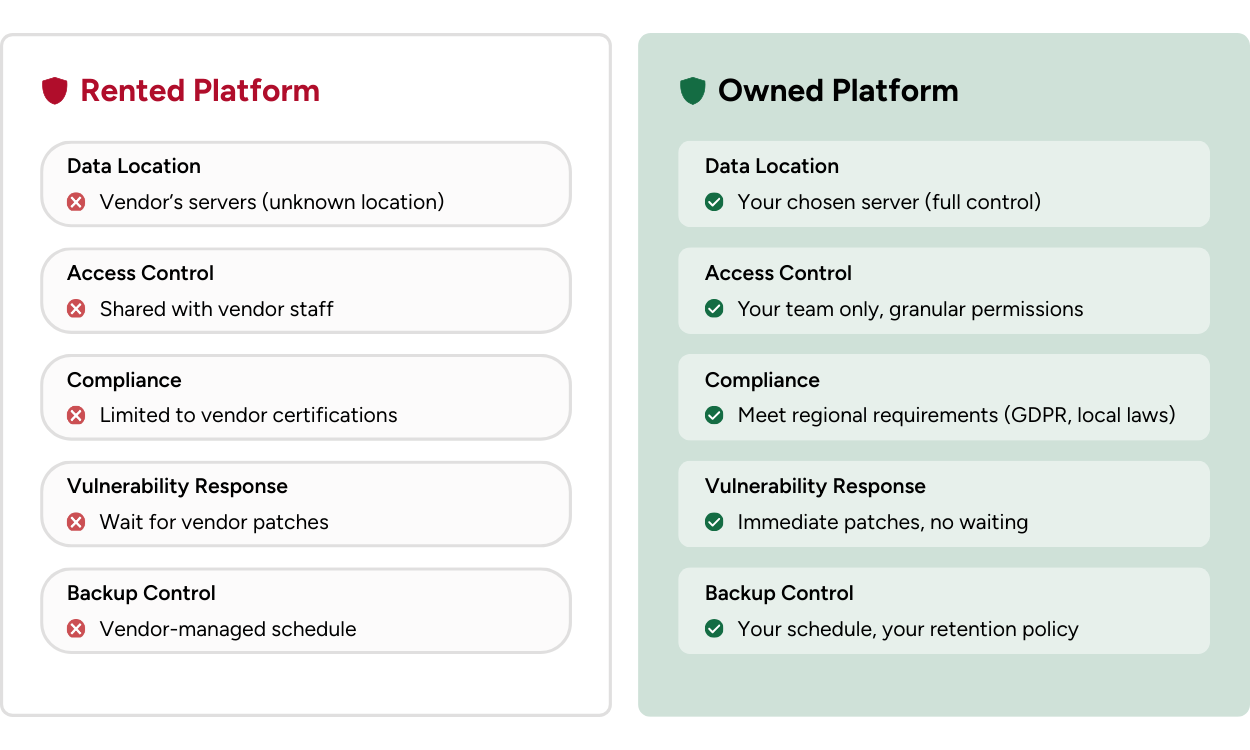Click the green checkmark beside Immediate patches text
Viewport: 1250px width, 750px height.
pyautogui.click(x=714, y=522)
